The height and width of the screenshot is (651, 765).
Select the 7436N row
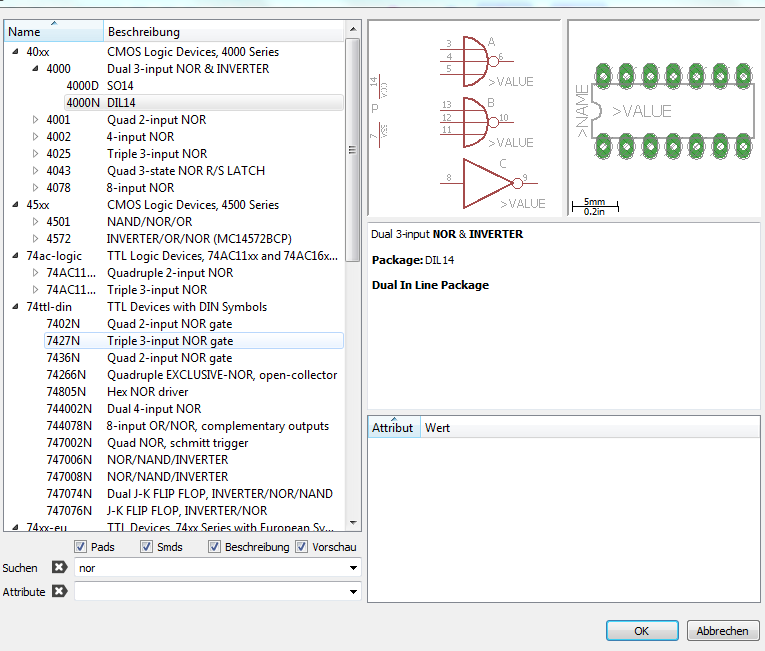(x=194, y=358)
